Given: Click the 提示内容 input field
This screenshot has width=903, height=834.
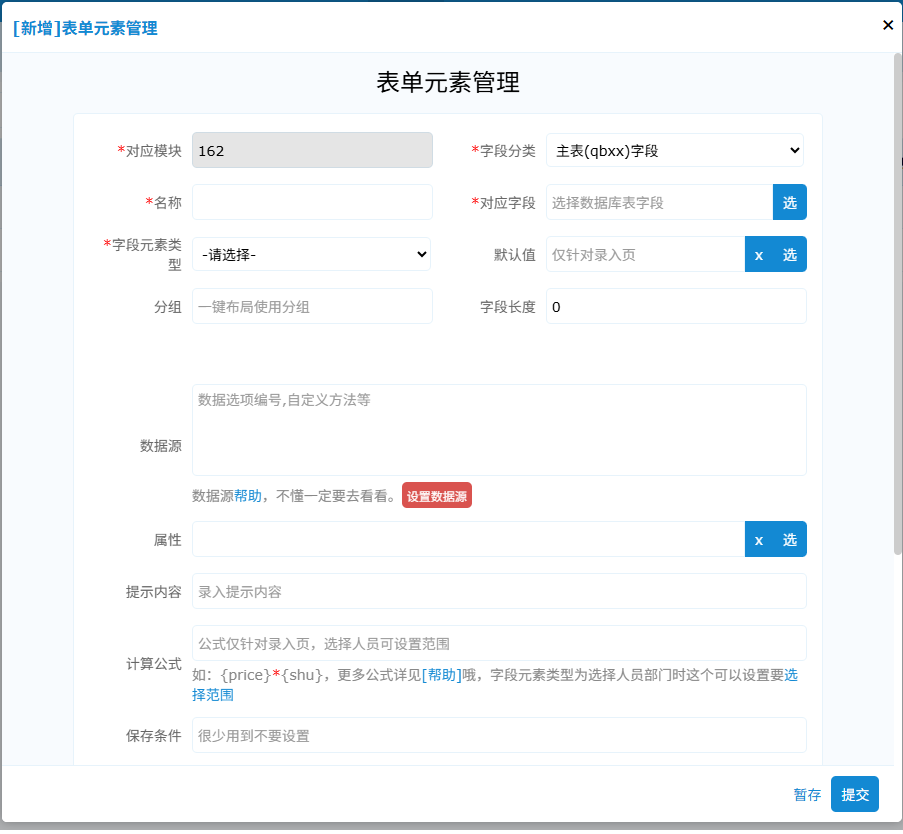Looking at the screenshot, I should click(499, 592).
